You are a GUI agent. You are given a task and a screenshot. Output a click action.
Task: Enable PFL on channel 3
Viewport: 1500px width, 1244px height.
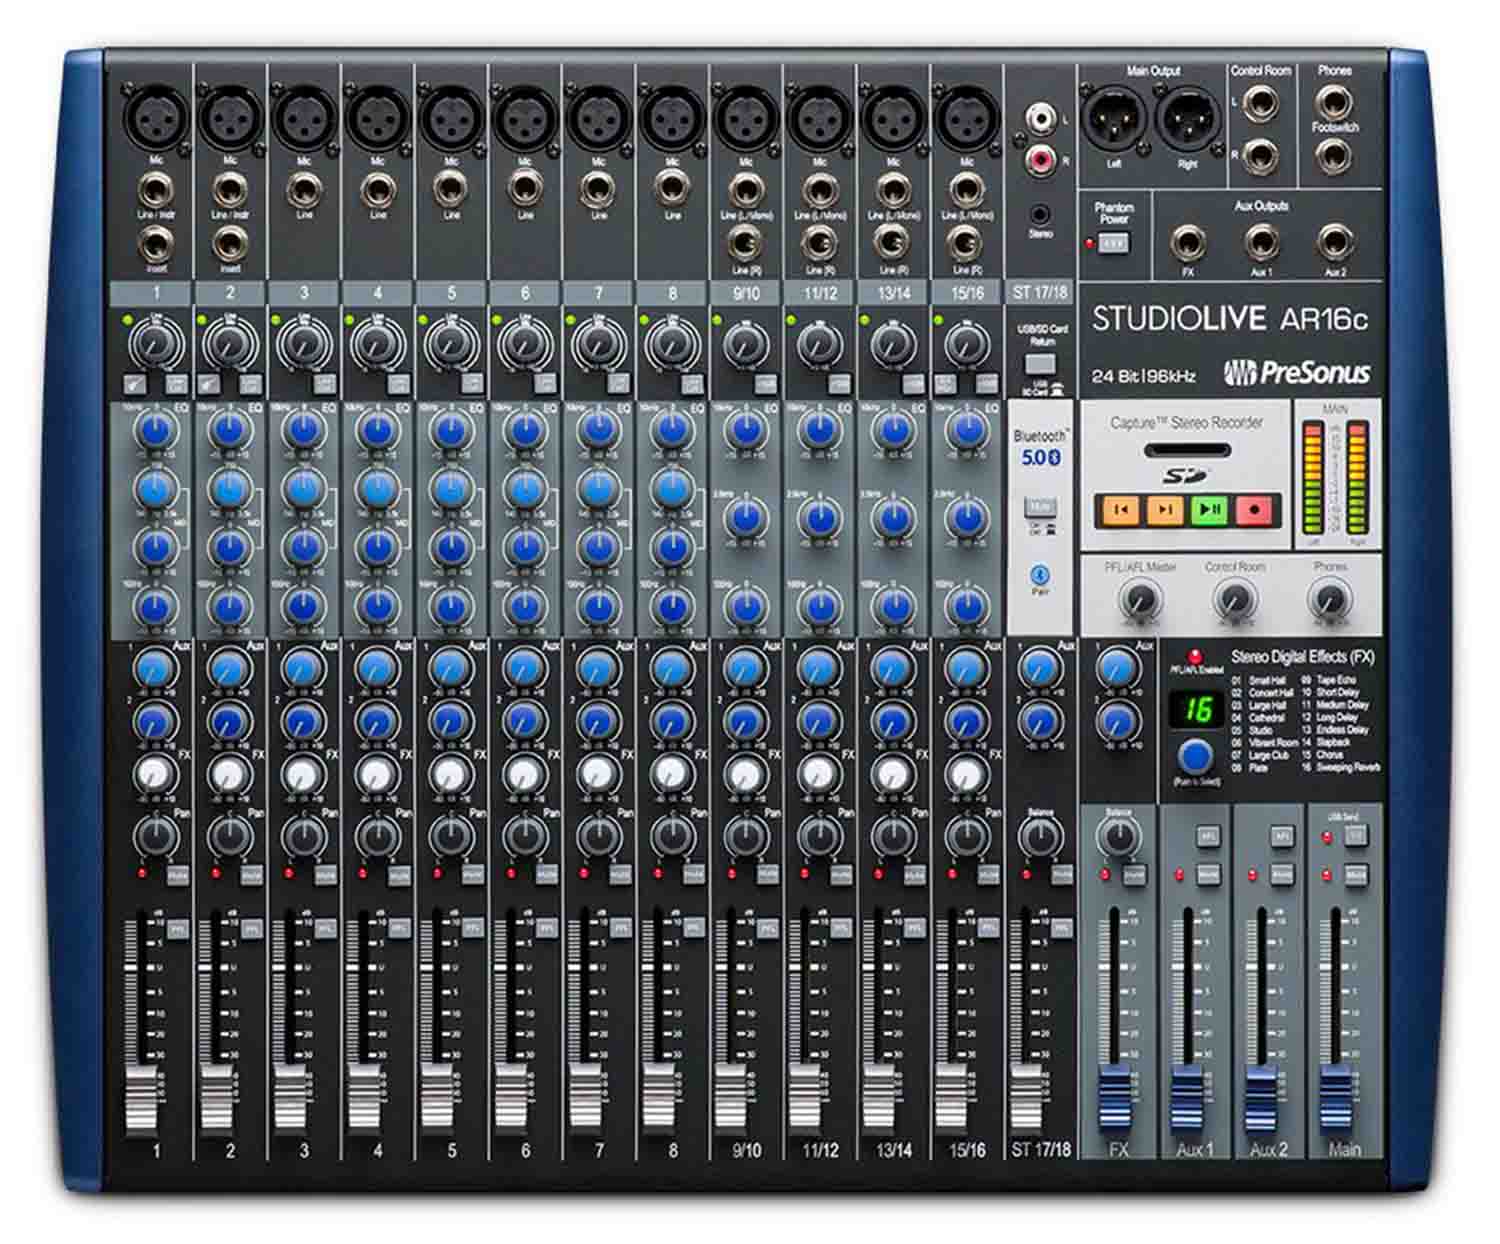[x=325, y=928]
